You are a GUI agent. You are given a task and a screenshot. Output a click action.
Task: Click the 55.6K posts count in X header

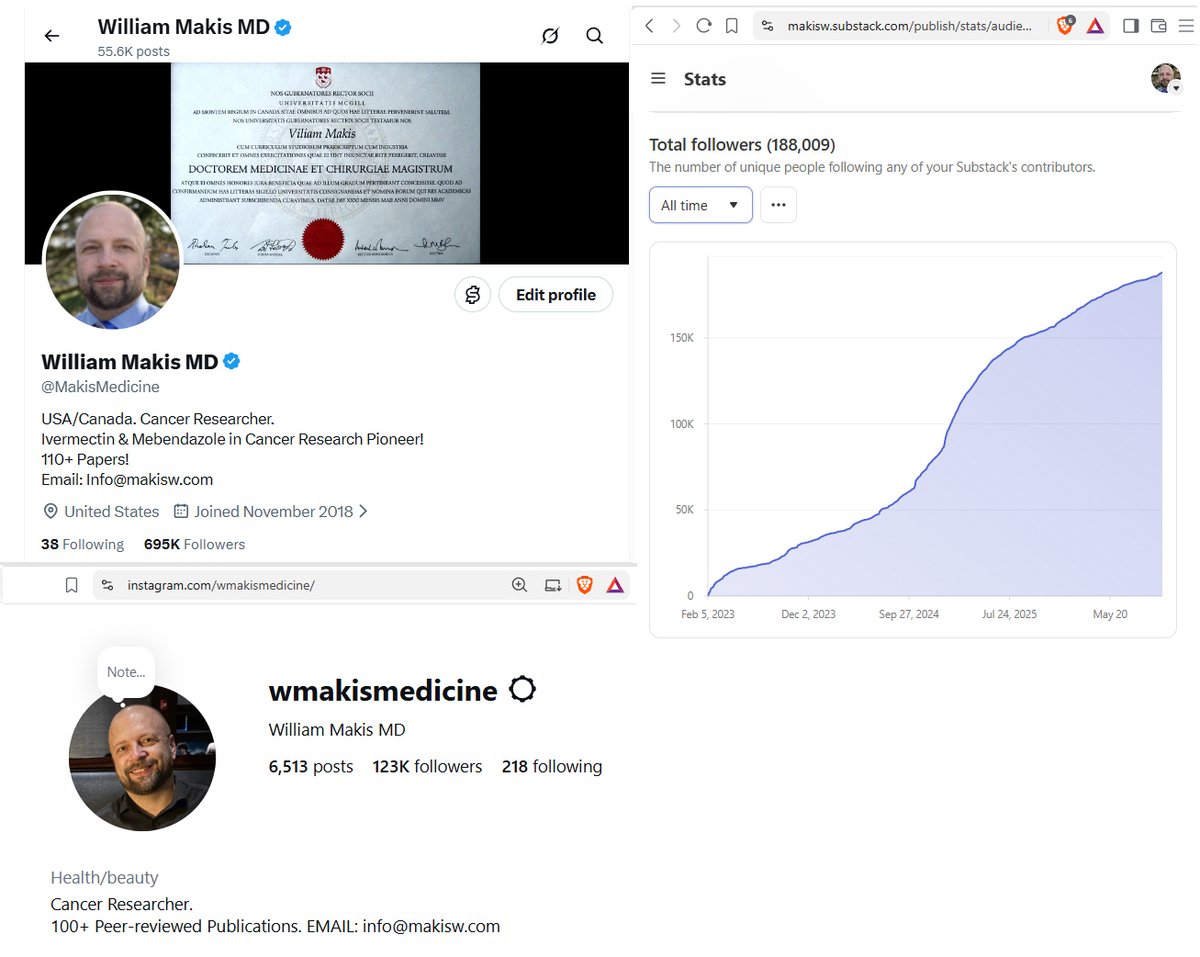click(x=133, y=51)
